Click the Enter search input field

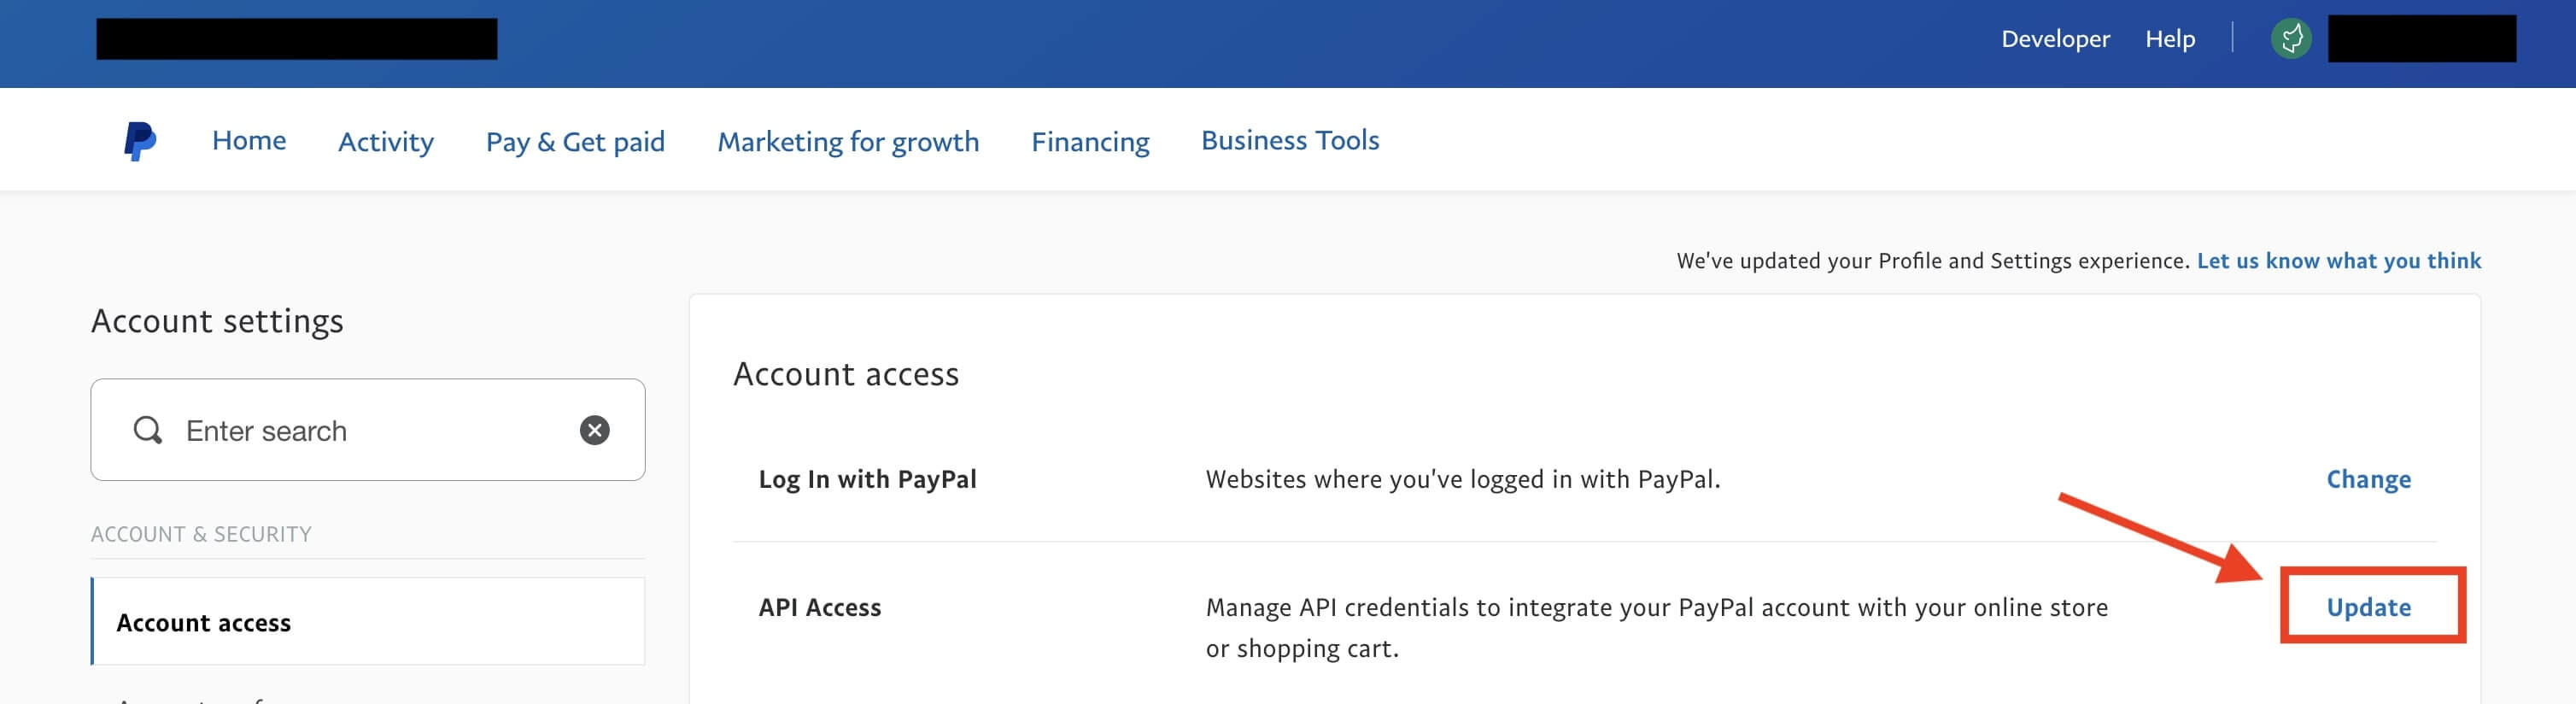(x=300, y=430)
